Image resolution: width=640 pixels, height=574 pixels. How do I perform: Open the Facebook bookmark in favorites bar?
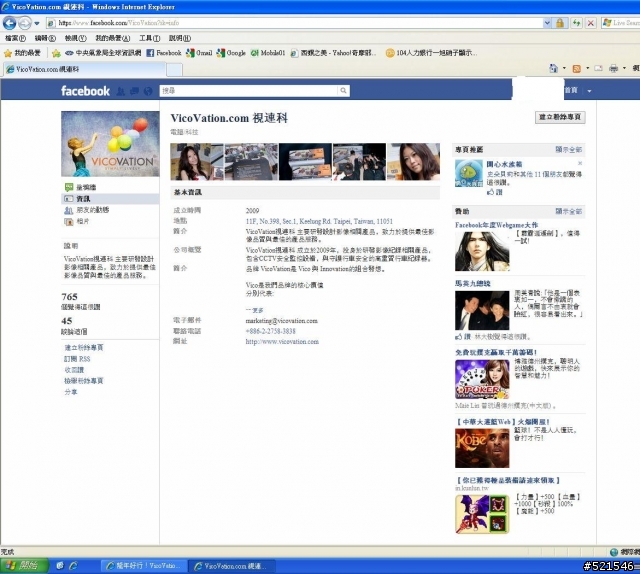164,53
